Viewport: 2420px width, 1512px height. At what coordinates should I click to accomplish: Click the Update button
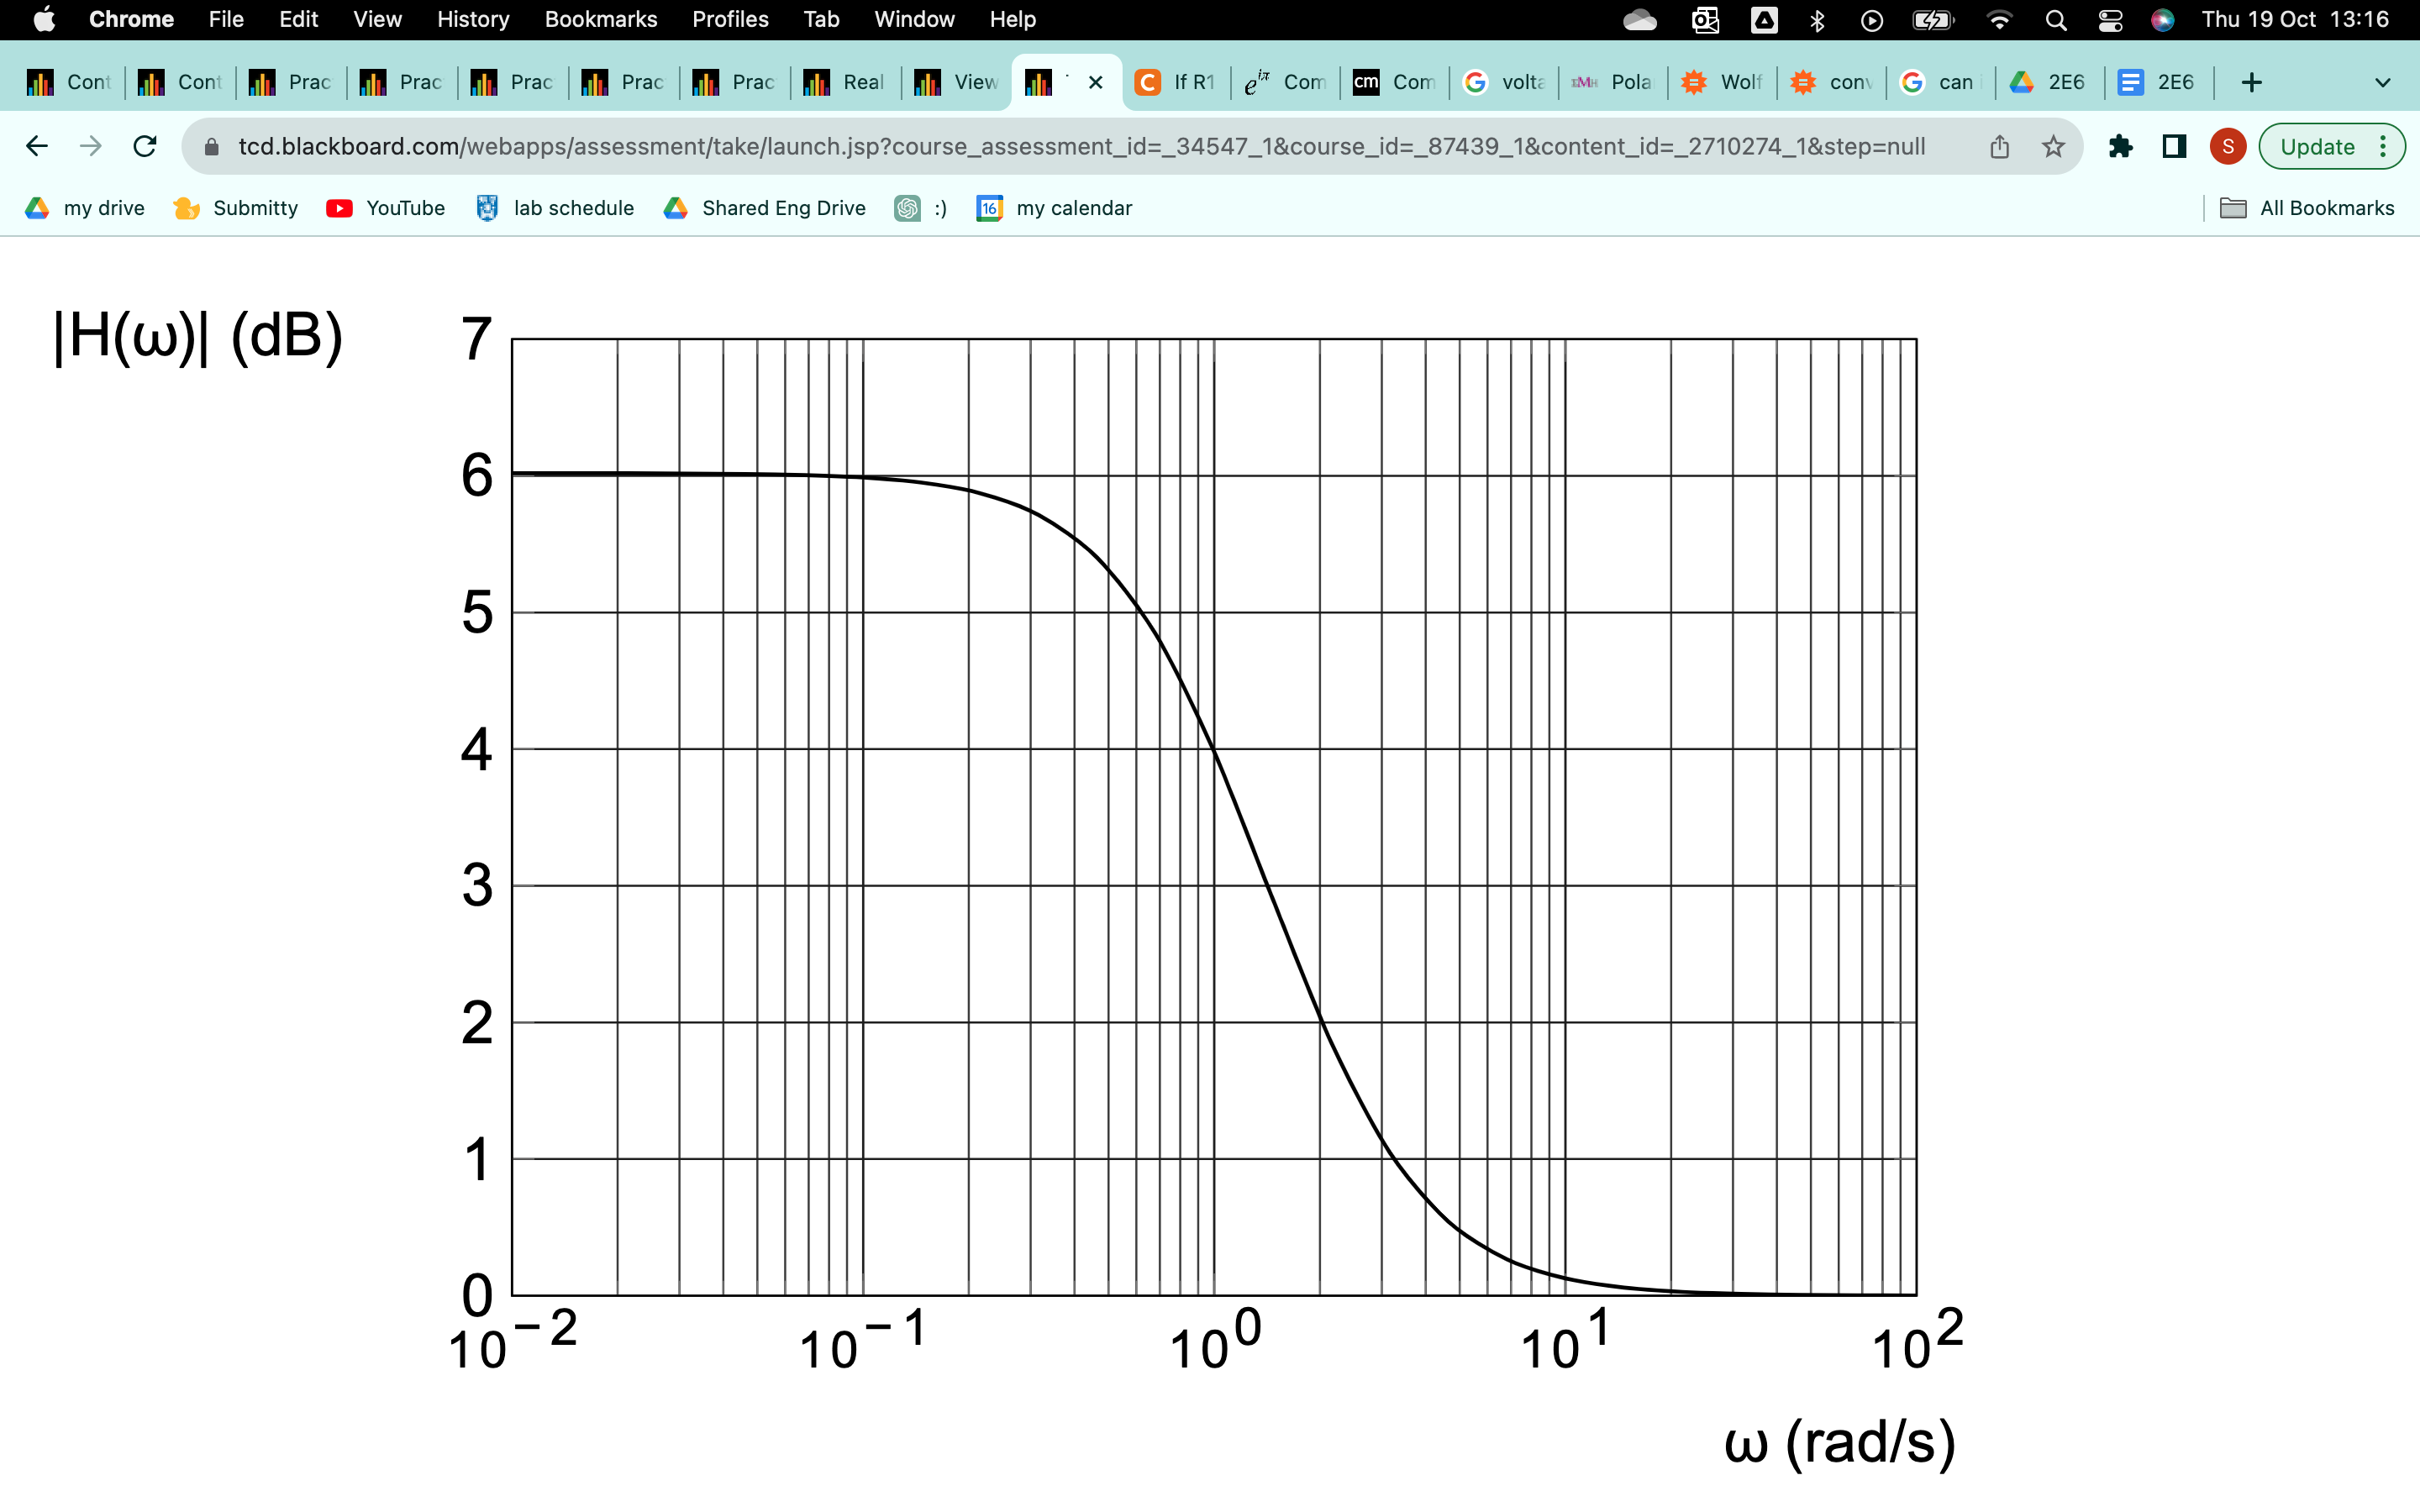click(x=2316, y=147)
